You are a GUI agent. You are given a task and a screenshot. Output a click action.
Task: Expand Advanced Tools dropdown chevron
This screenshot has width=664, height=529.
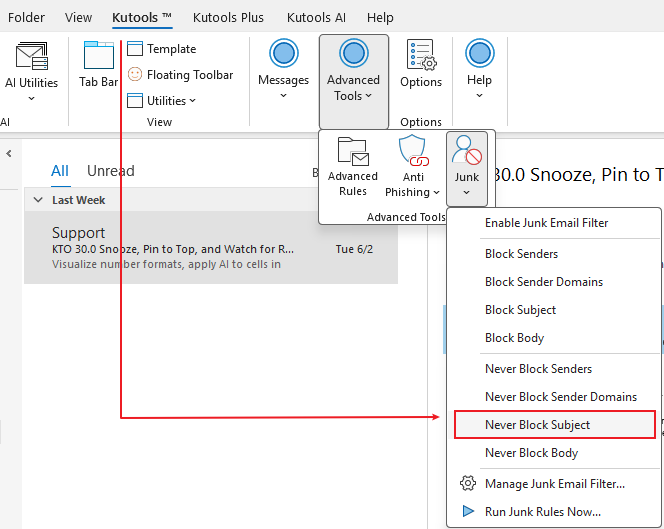[x=368, y=96]
